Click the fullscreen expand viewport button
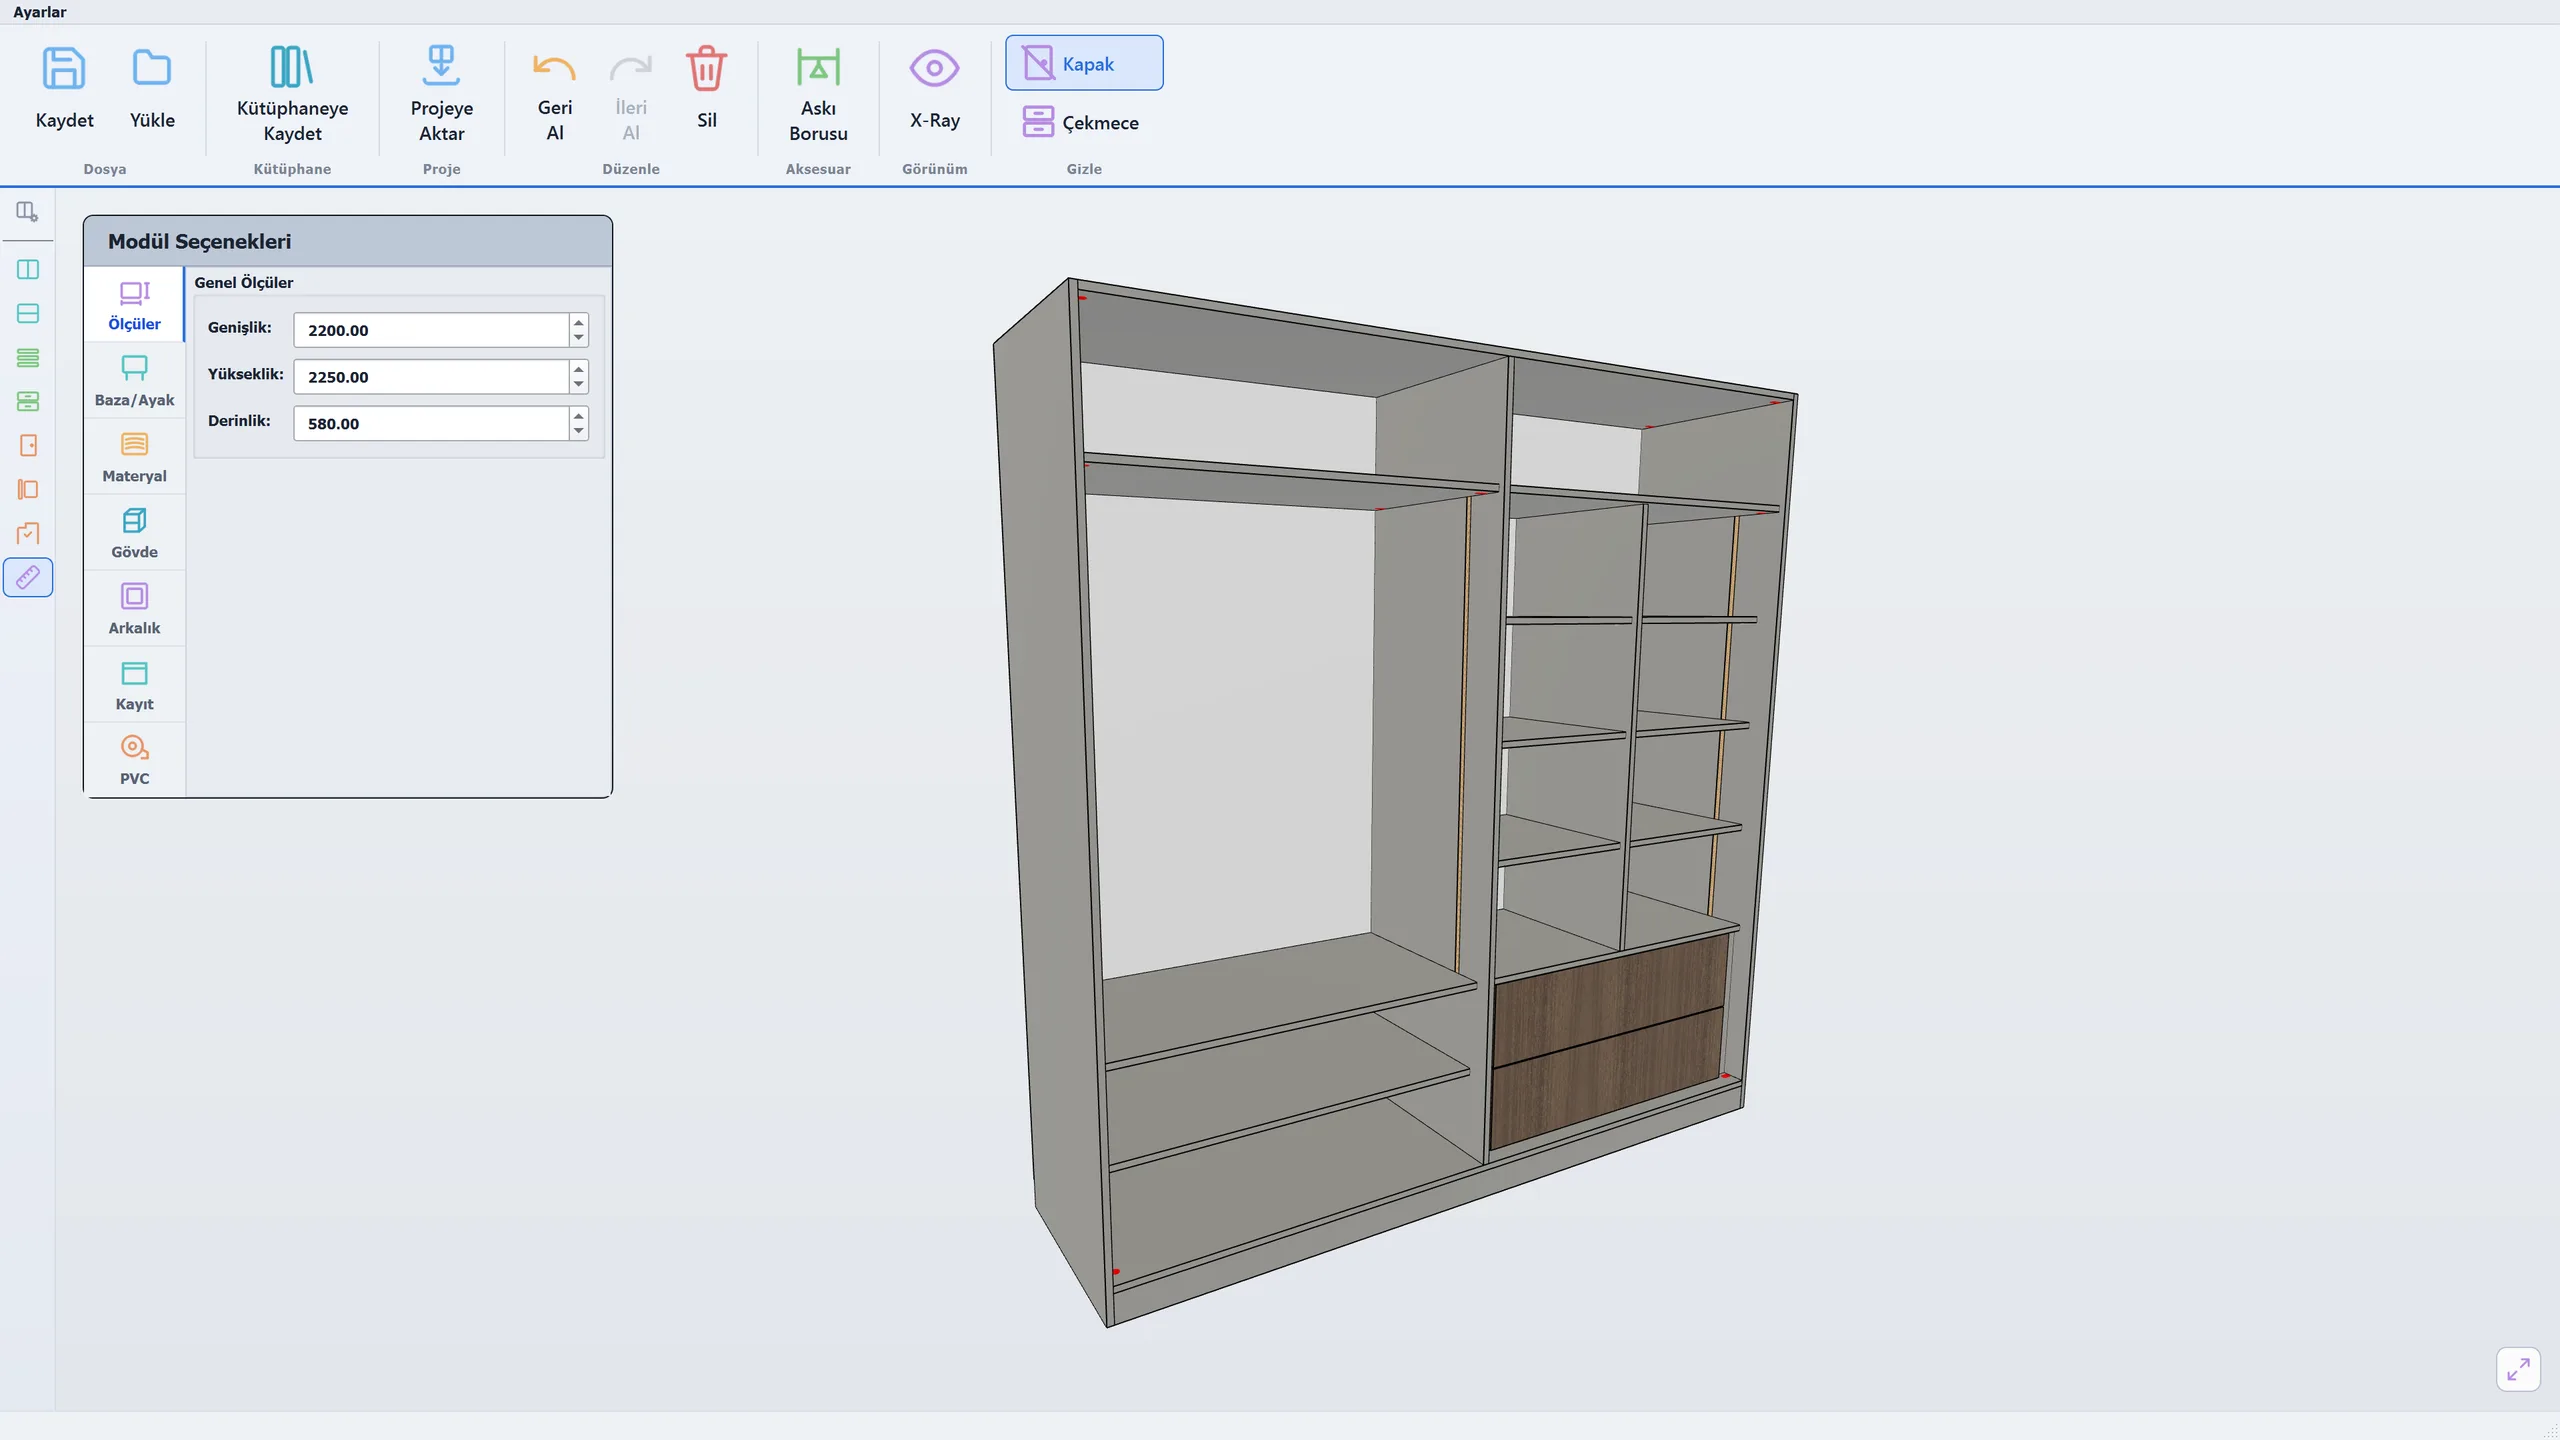The height and width of the screenshot is (1440, 2560). coord(2518,1369)
